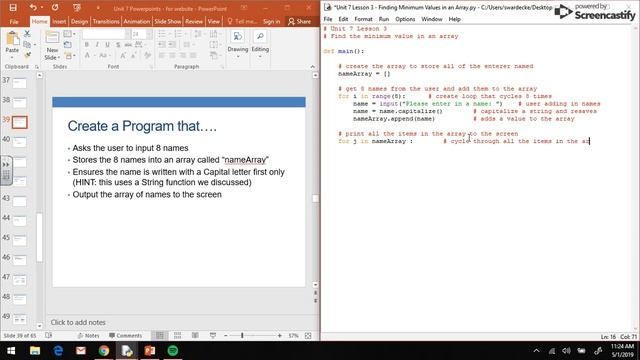Reset the slide layout icon
The height and width of the screenshot is (360, 640).
(68, 44)
